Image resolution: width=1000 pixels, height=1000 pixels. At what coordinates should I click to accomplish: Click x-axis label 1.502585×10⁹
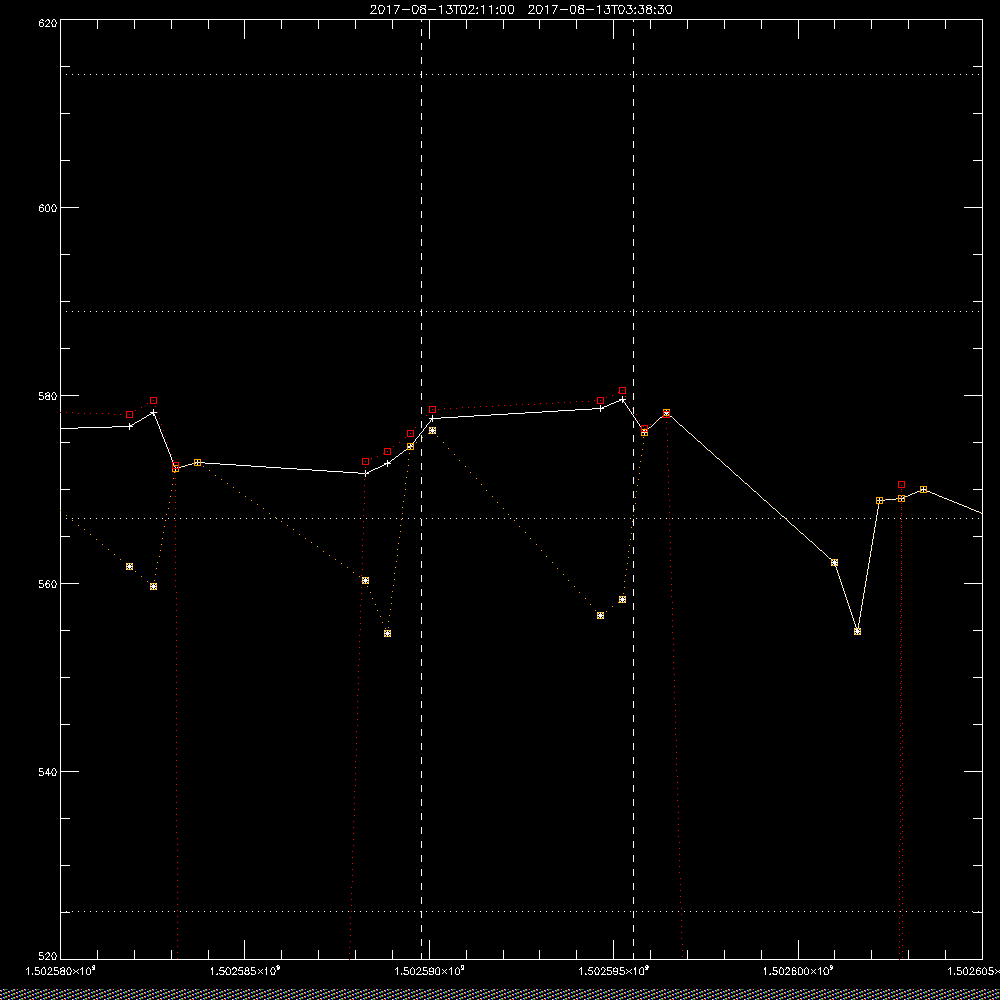coord(245,971)
